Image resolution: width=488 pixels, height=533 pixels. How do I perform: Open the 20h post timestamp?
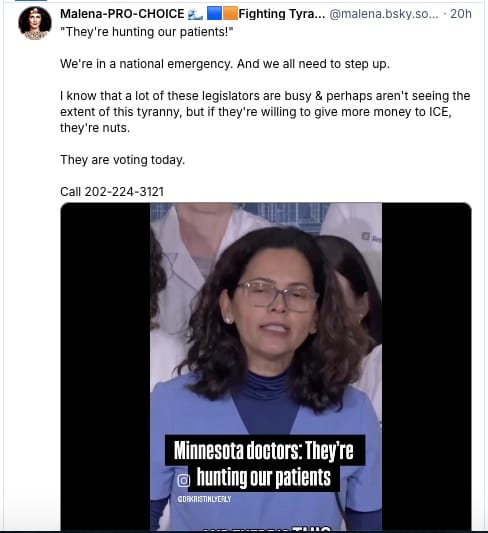tap(461, 14)
